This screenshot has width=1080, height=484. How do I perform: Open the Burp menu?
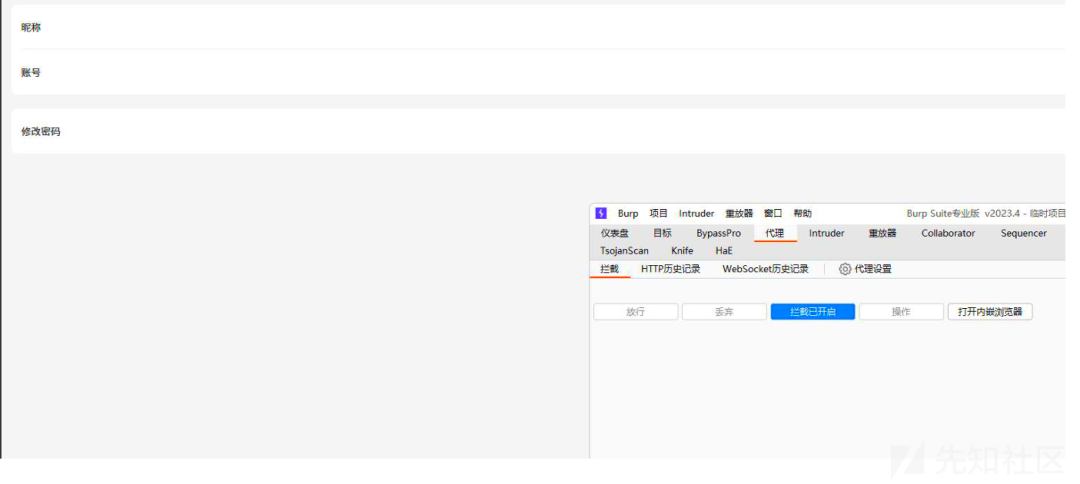click(628, 213)
